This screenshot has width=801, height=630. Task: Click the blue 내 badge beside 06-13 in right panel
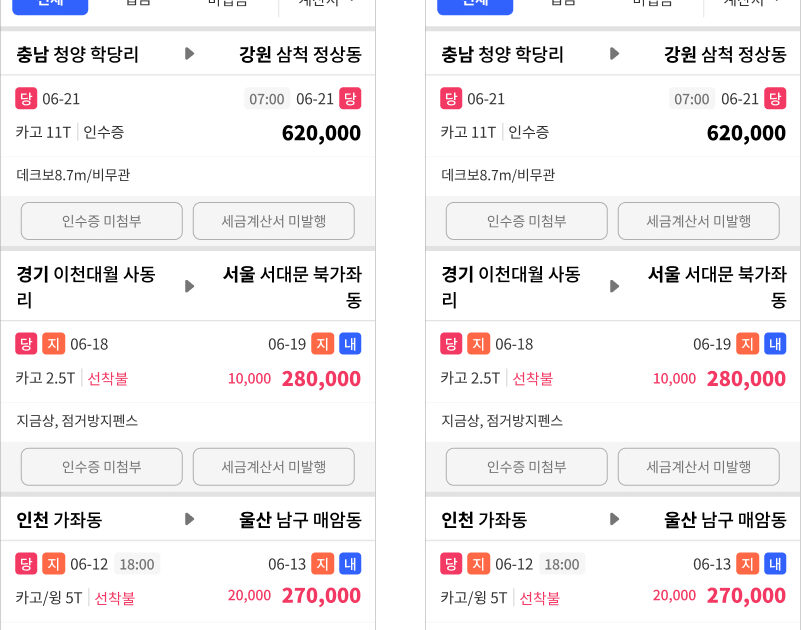(775, 564)
